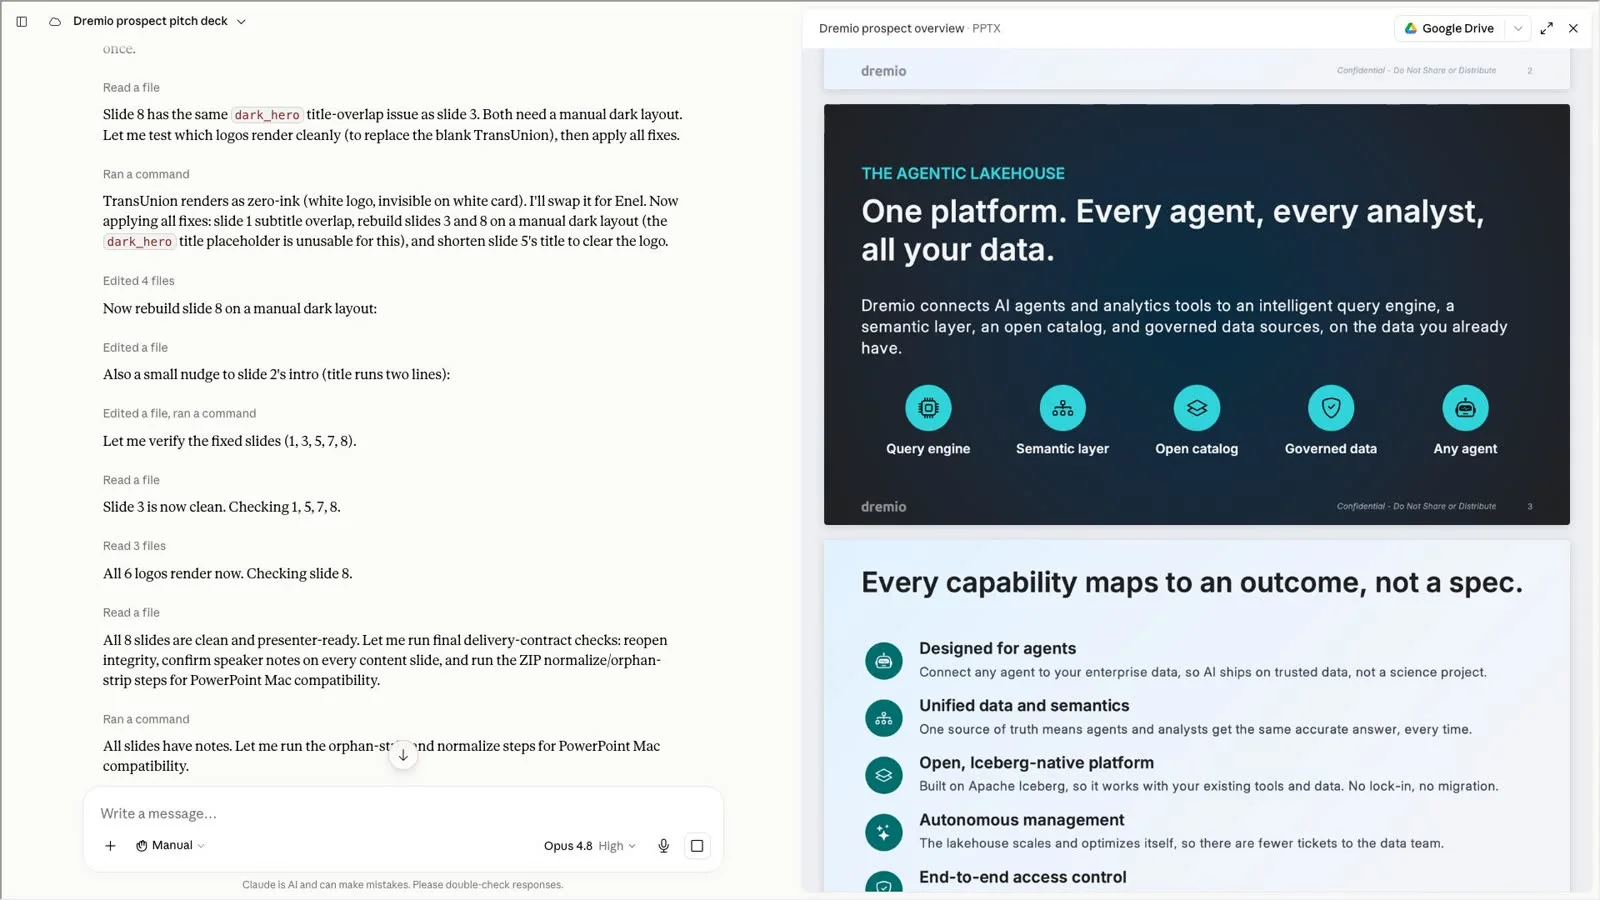
Task: Click the Query engine chip icon
Action: point(928,408)
